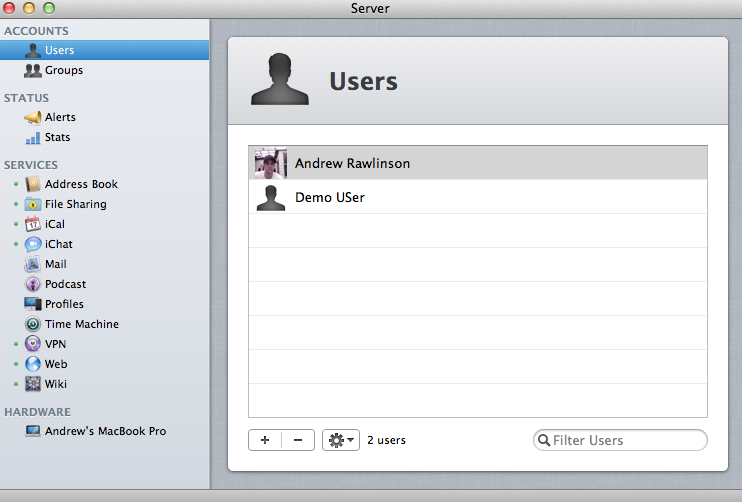Open the Time Machine service label
This screenshot has height=502, width=742.
pyautogui.click(x=82, y=324)
